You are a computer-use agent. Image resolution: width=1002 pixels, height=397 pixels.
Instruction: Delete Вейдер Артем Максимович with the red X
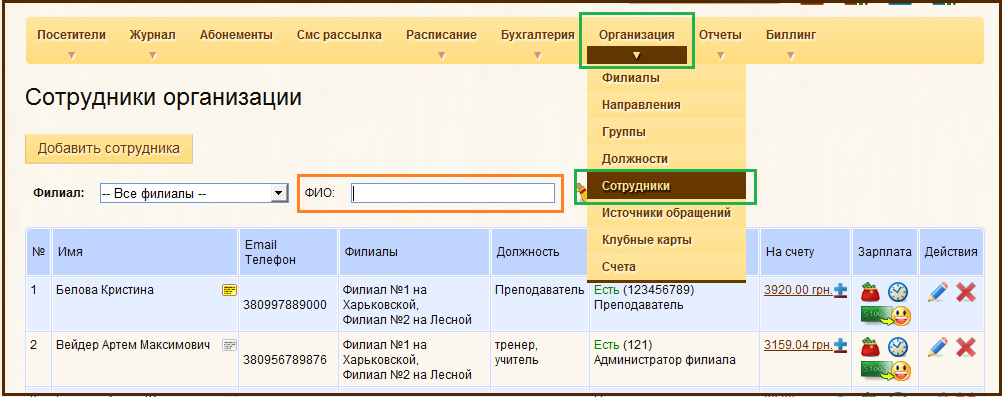pos(966,347)
